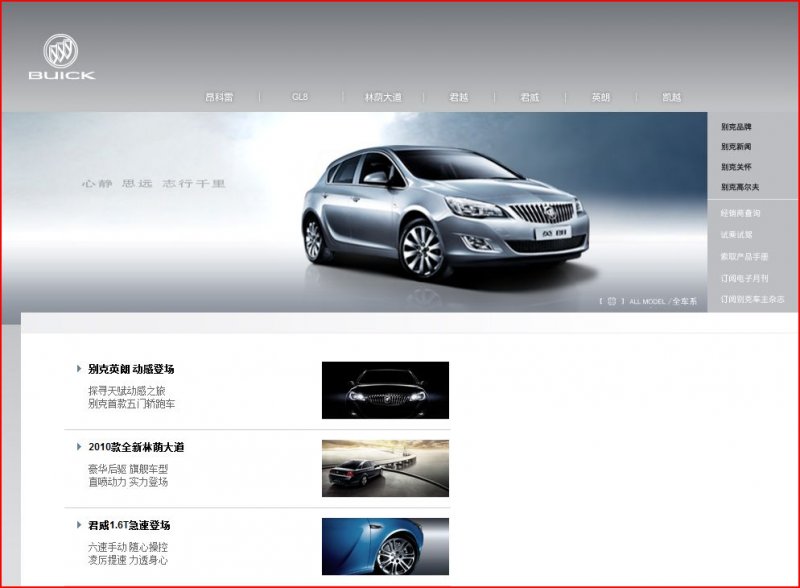
Task: Open black car front thumbnail
Action: point(385,390)
